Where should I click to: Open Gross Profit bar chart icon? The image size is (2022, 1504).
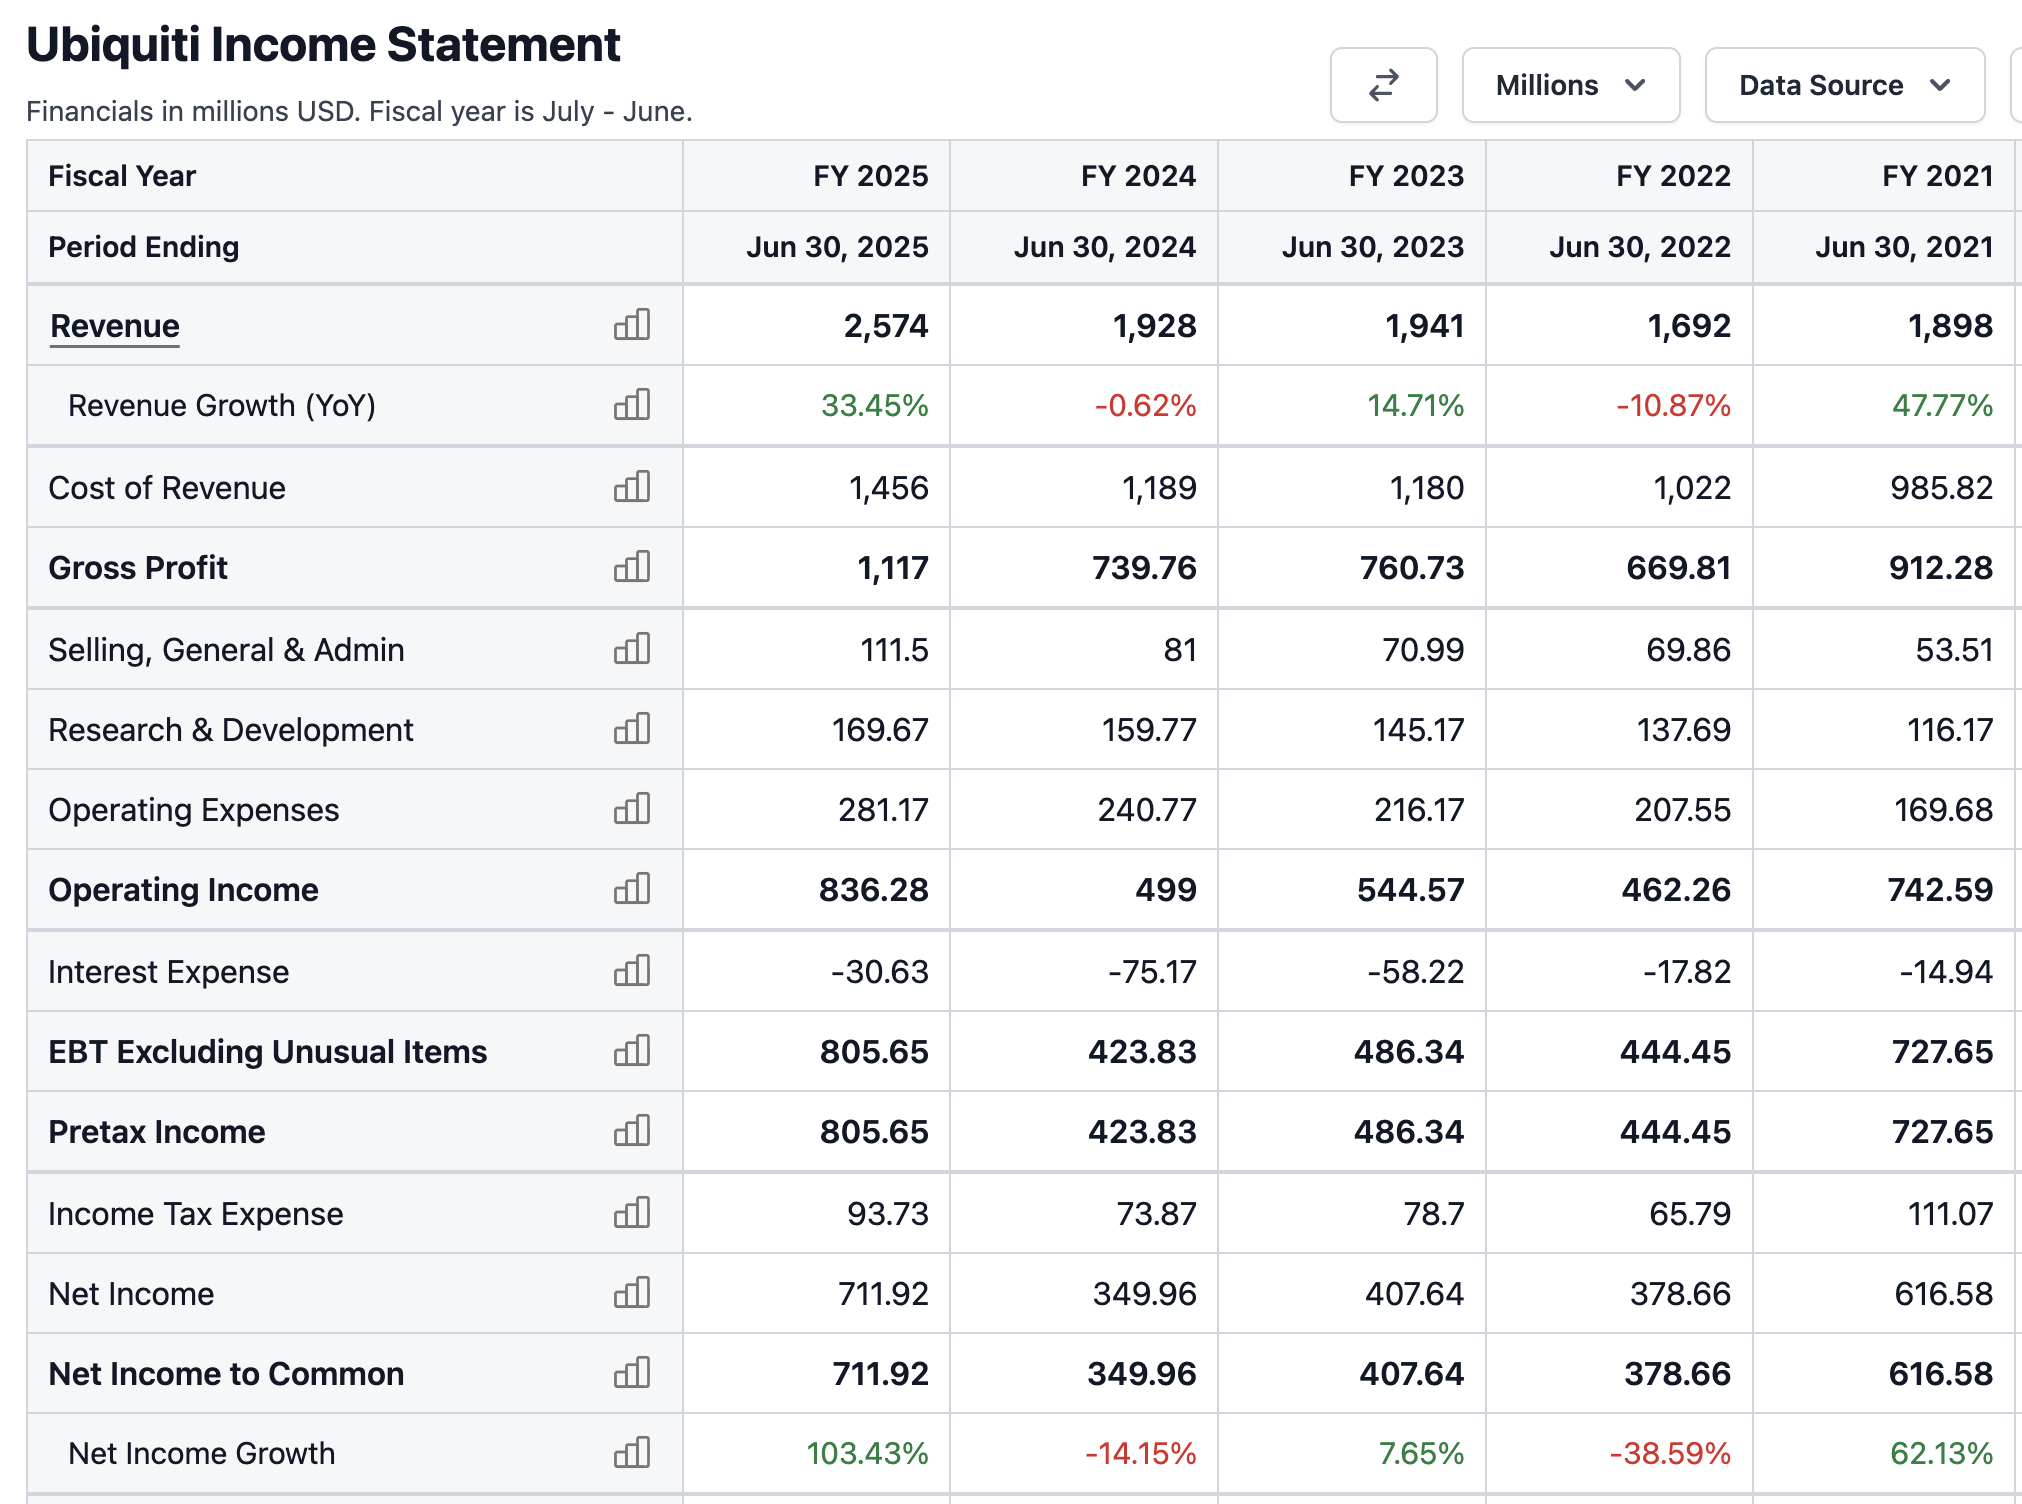[x=632, y=567]
